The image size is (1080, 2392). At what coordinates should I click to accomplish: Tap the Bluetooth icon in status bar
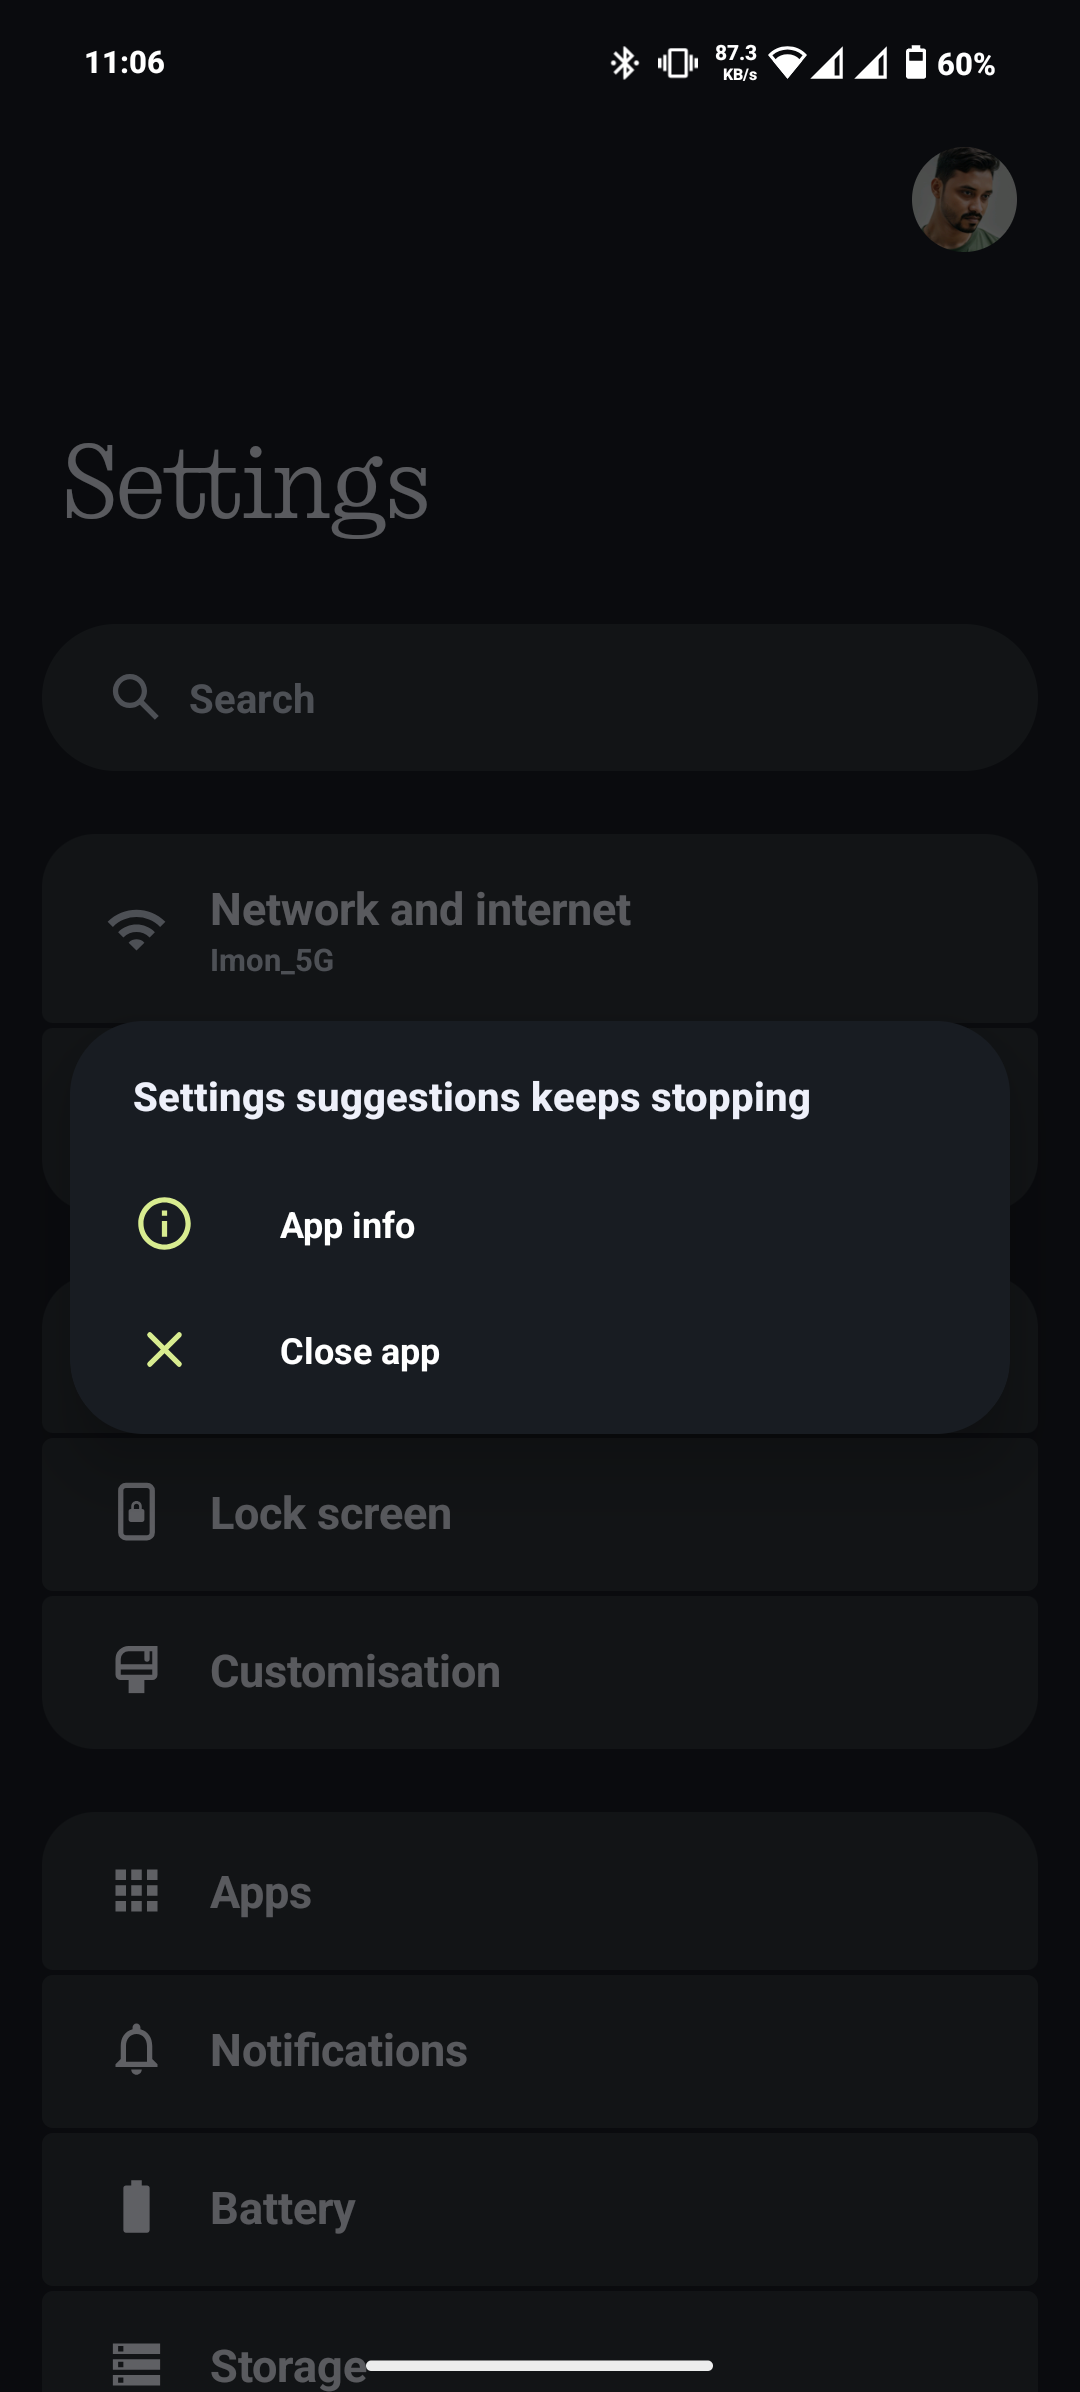tap(624, 63)
